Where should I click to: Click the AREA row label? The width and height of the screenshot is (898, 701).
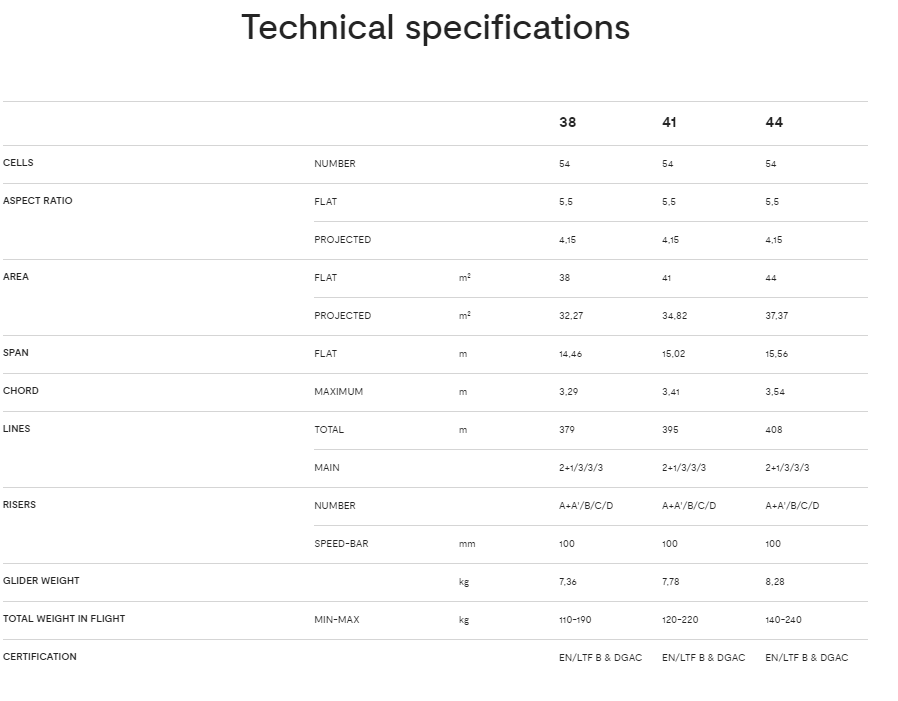point(16,277)
